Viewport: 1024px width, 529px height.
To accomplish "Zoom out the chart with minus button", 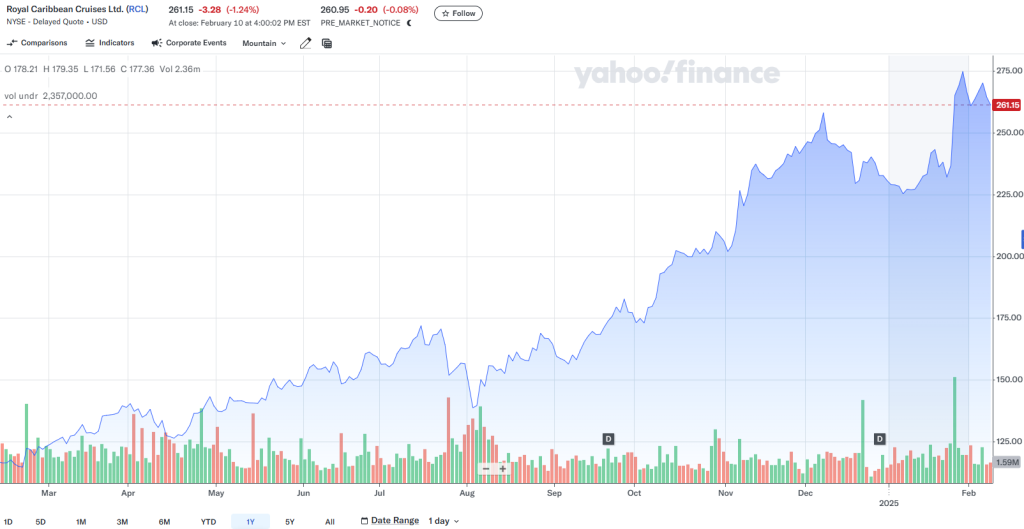I will point(486,468).
